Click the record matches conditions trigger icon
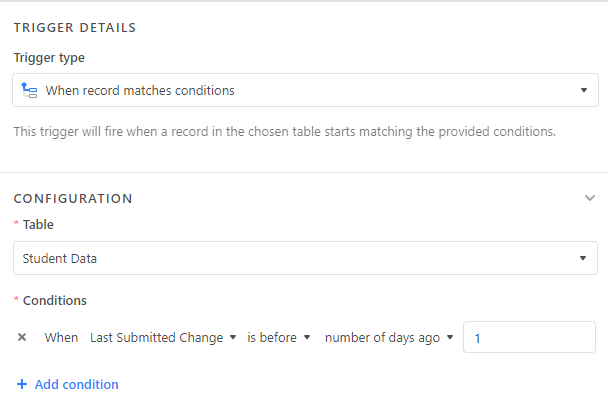Screen dimensions: 608x414 [29, 90]
